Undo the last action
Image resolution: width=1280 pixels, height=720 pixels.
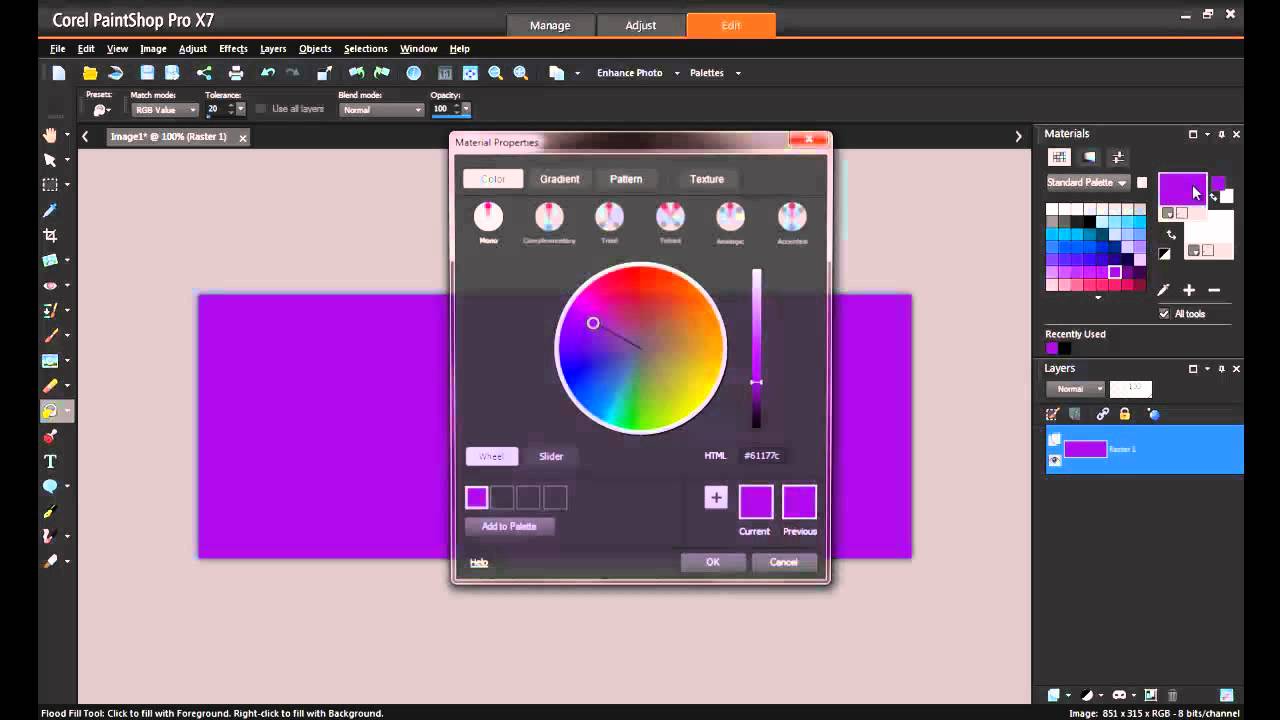tap(268, 73)
